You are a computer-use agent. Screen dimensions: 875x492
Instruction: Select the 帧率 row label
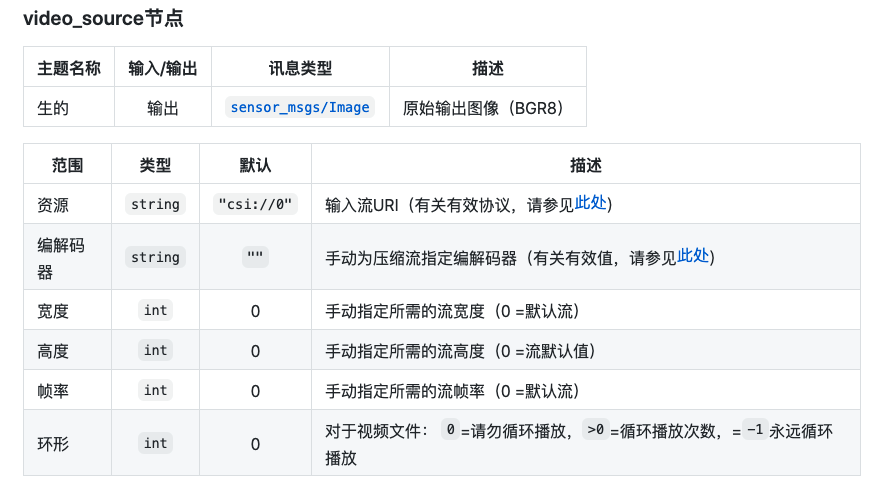coord(53,391)
